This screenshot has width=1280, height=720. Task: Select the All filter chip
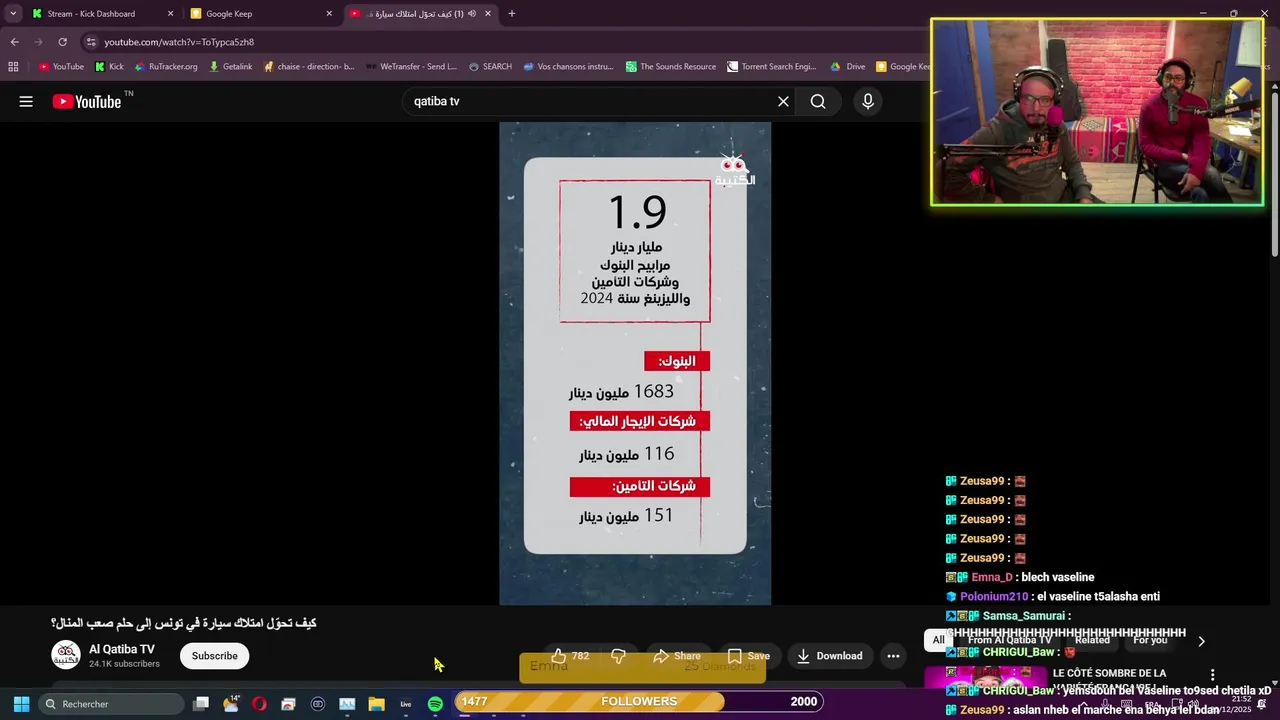pyautogui.click(x=938, y=640)
